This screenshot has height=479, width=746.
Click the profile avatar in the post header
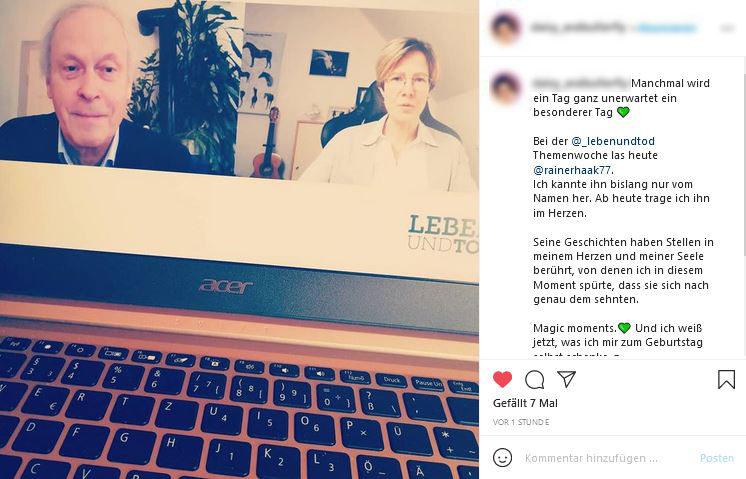click(x=505, y=28)
